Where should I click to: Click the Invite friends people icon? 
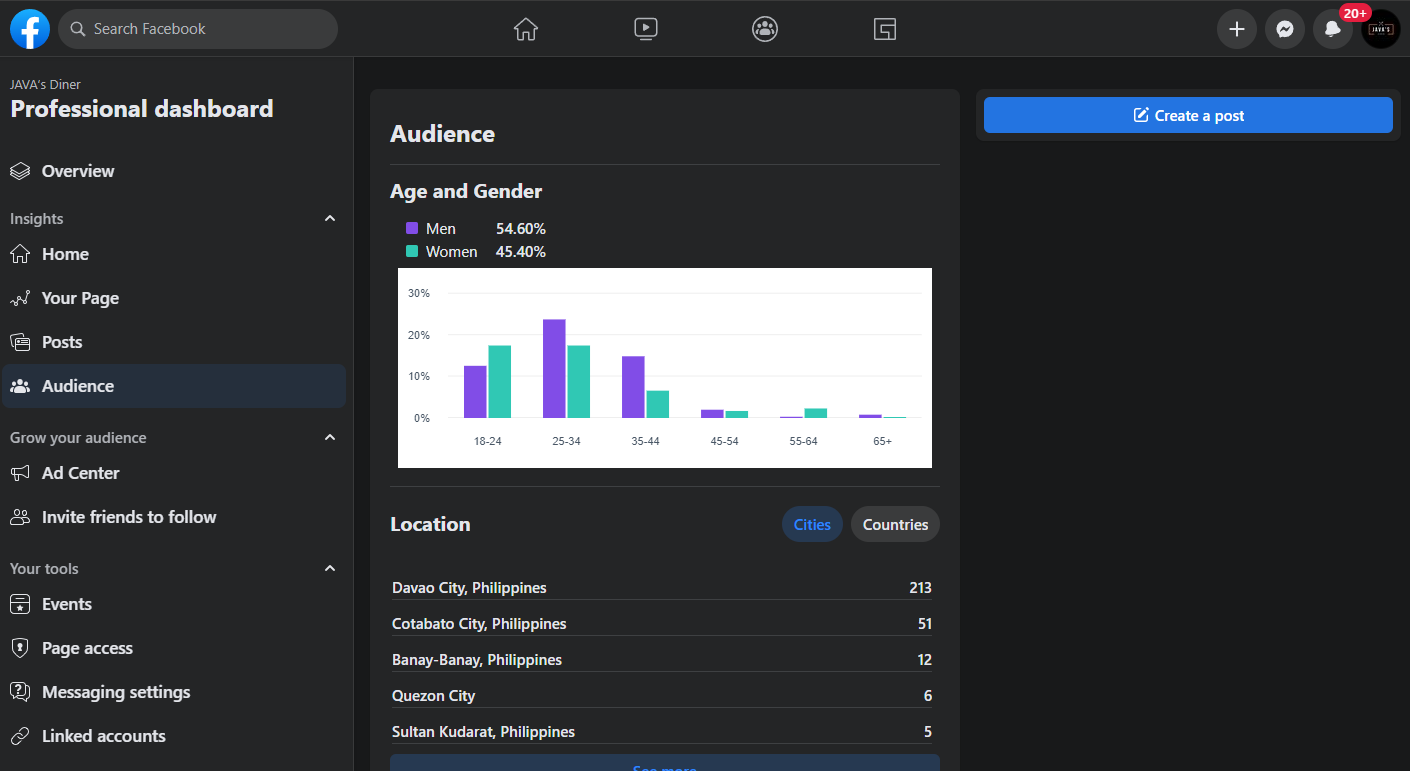[x=20, y=517]
